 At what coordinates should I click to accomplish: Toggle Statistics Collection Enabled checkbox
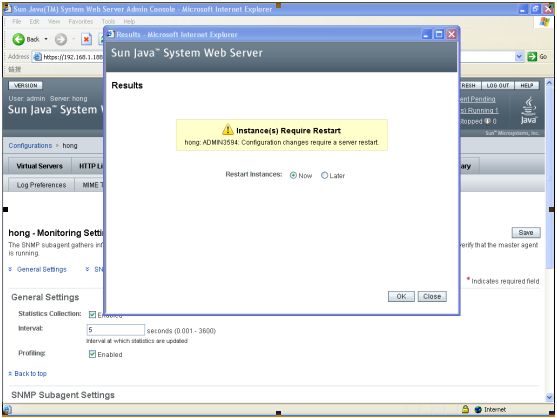(x=92, y=315)
